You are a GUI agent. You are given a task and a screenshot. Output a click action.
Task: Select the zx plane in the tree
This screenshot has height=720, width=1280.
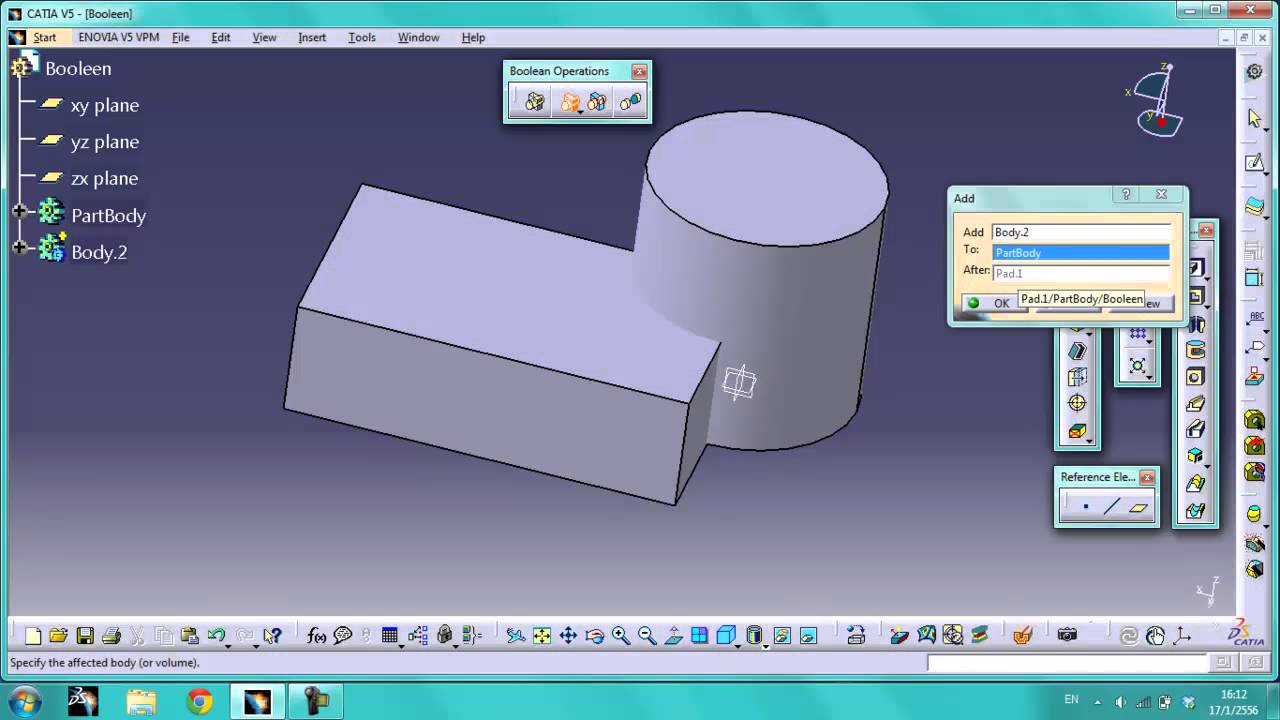click(89, 178)
